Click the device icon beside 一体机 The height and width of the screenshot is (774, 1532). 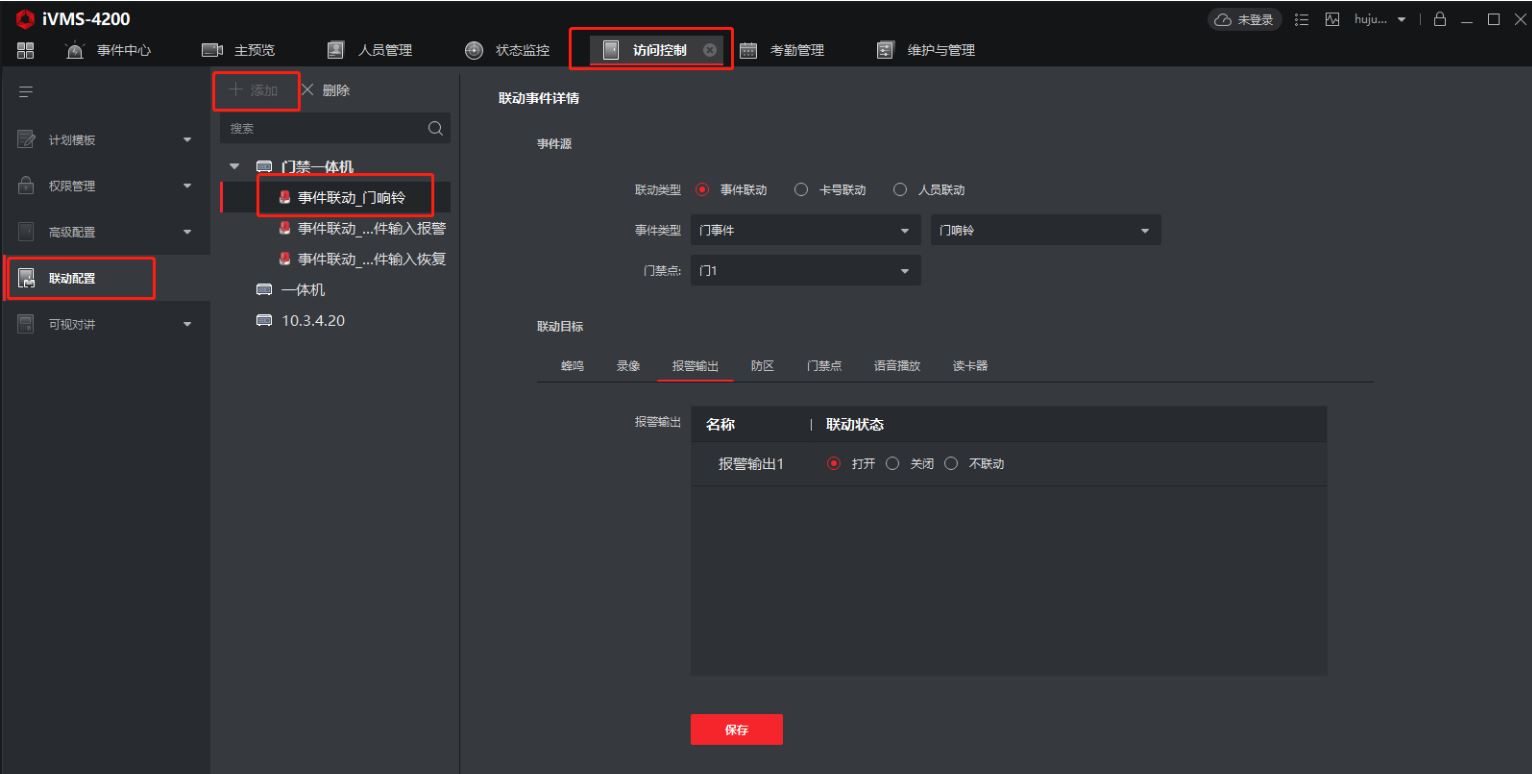click(x=264, y=290)
